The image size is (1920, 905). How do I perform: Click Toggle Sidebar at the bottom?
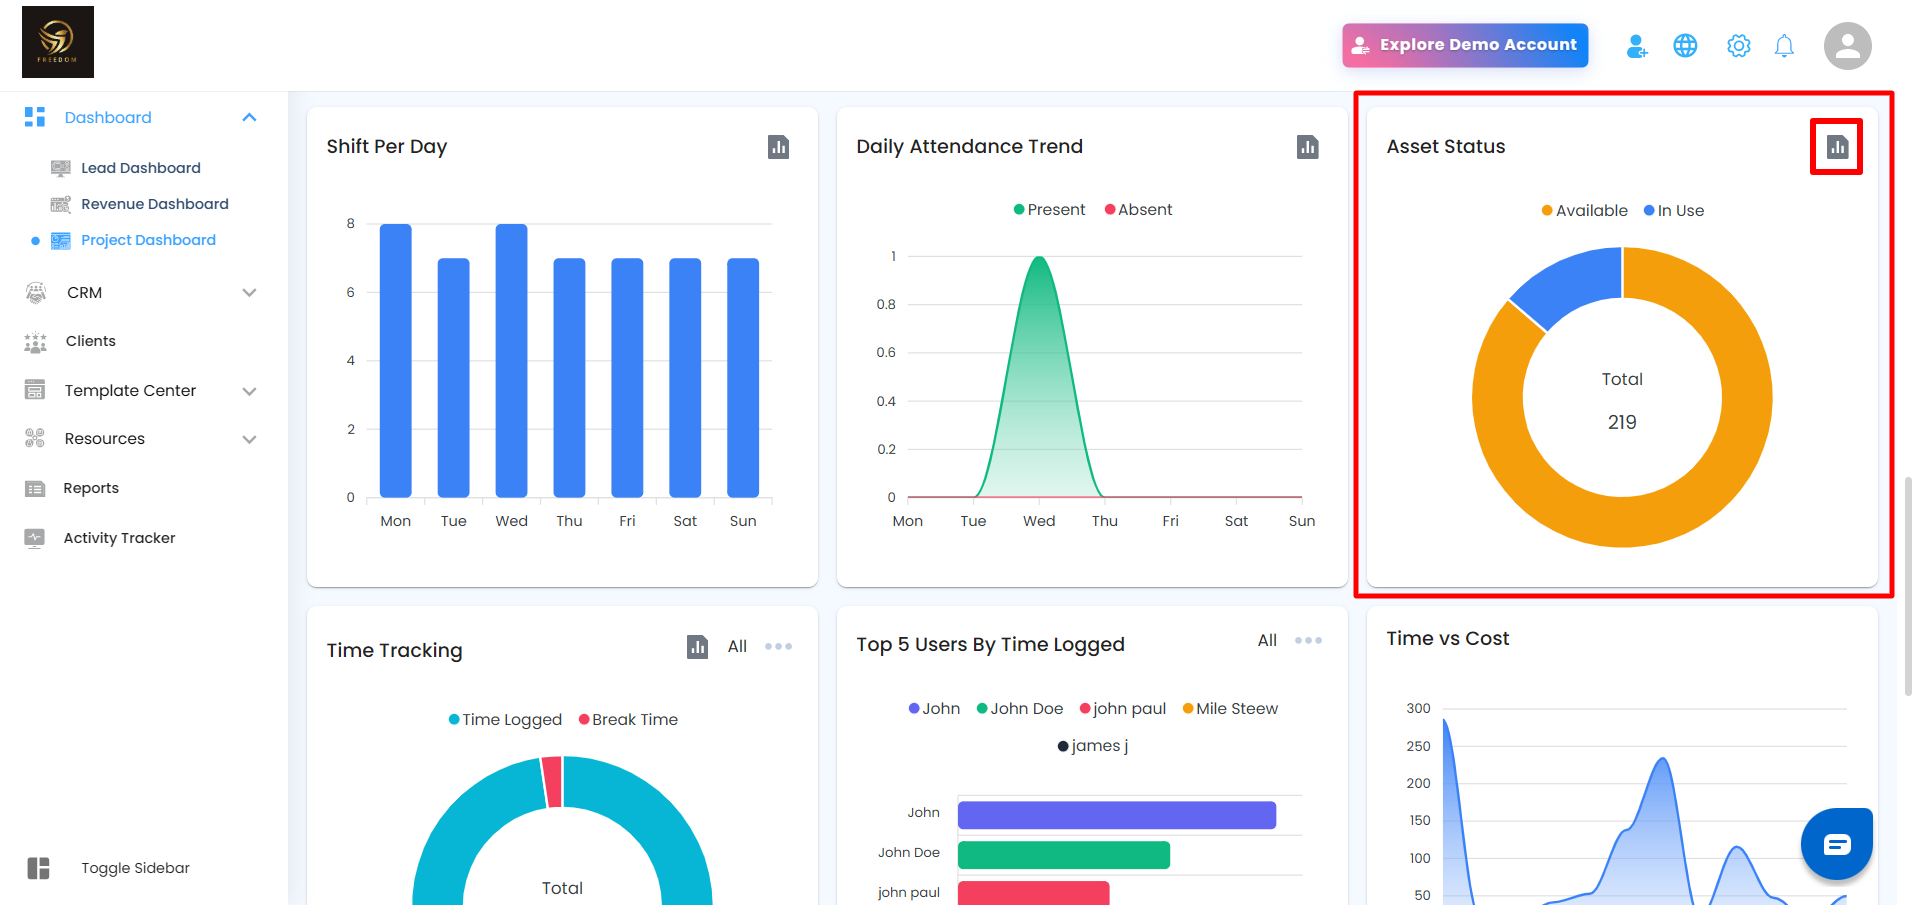point(134,868)
